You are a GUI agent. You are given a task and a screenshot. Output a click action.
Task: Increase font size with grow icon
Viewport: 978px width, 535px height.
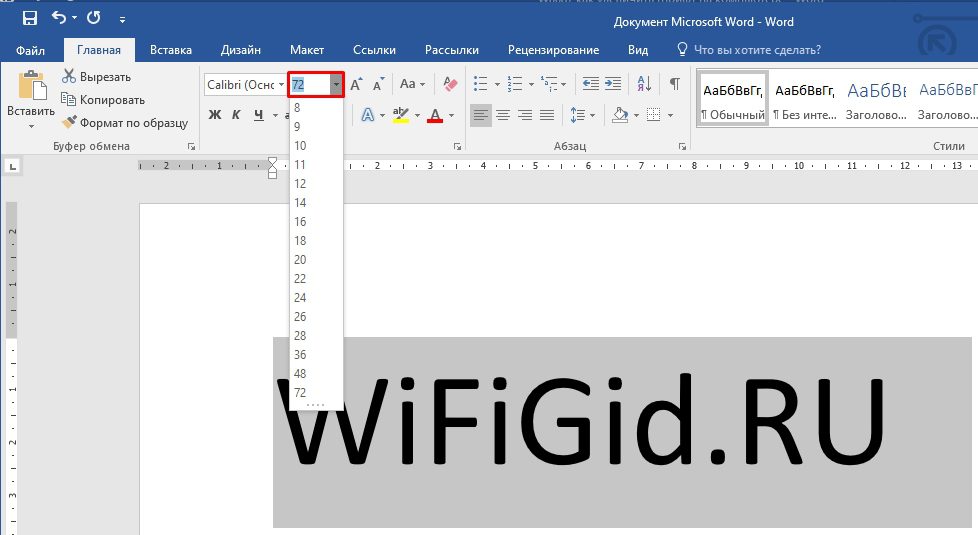356,84
